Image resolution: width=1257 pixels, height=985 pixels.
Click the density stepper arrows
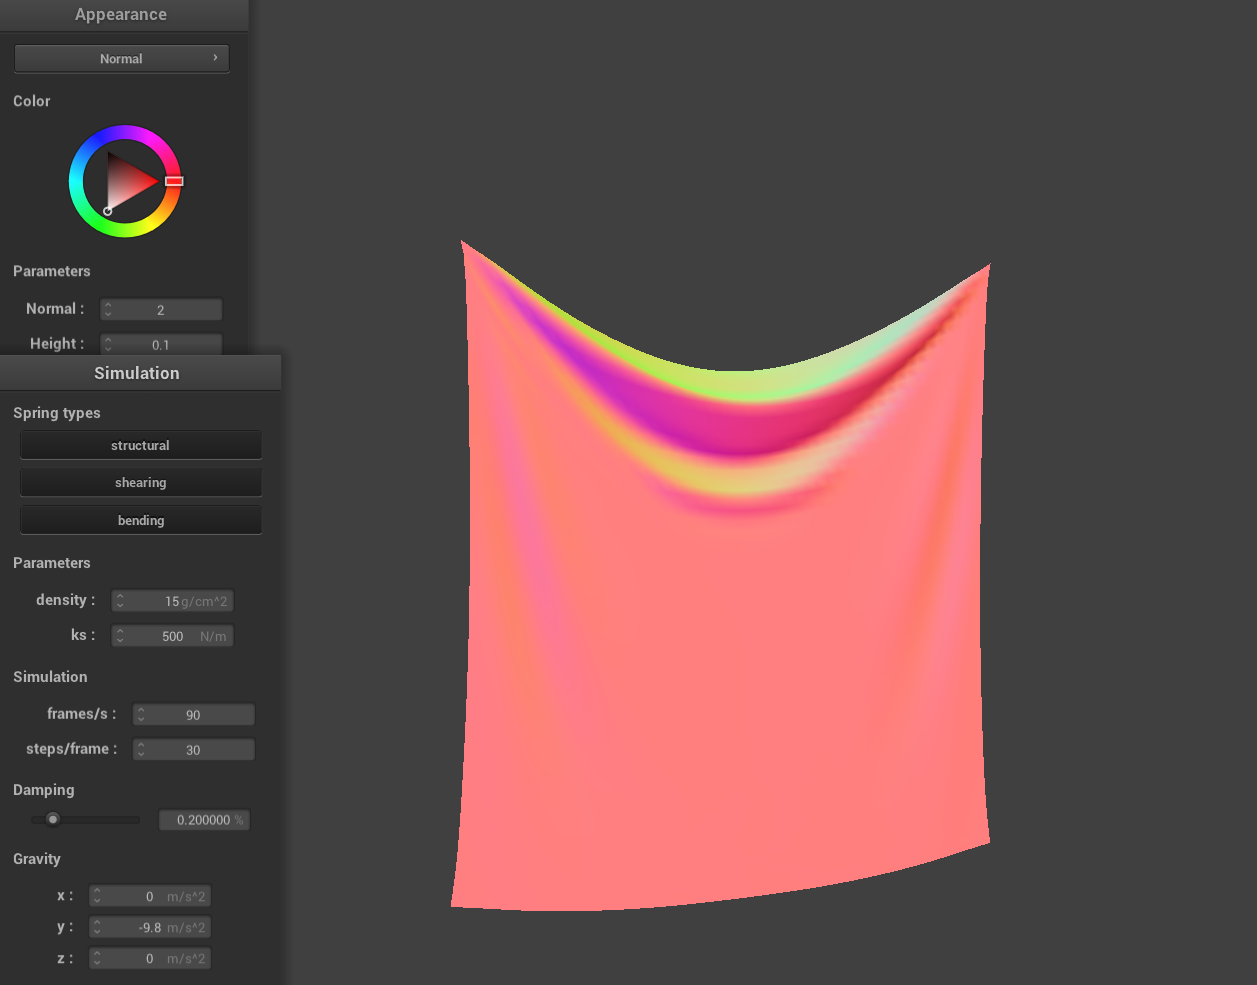point(120,601)
